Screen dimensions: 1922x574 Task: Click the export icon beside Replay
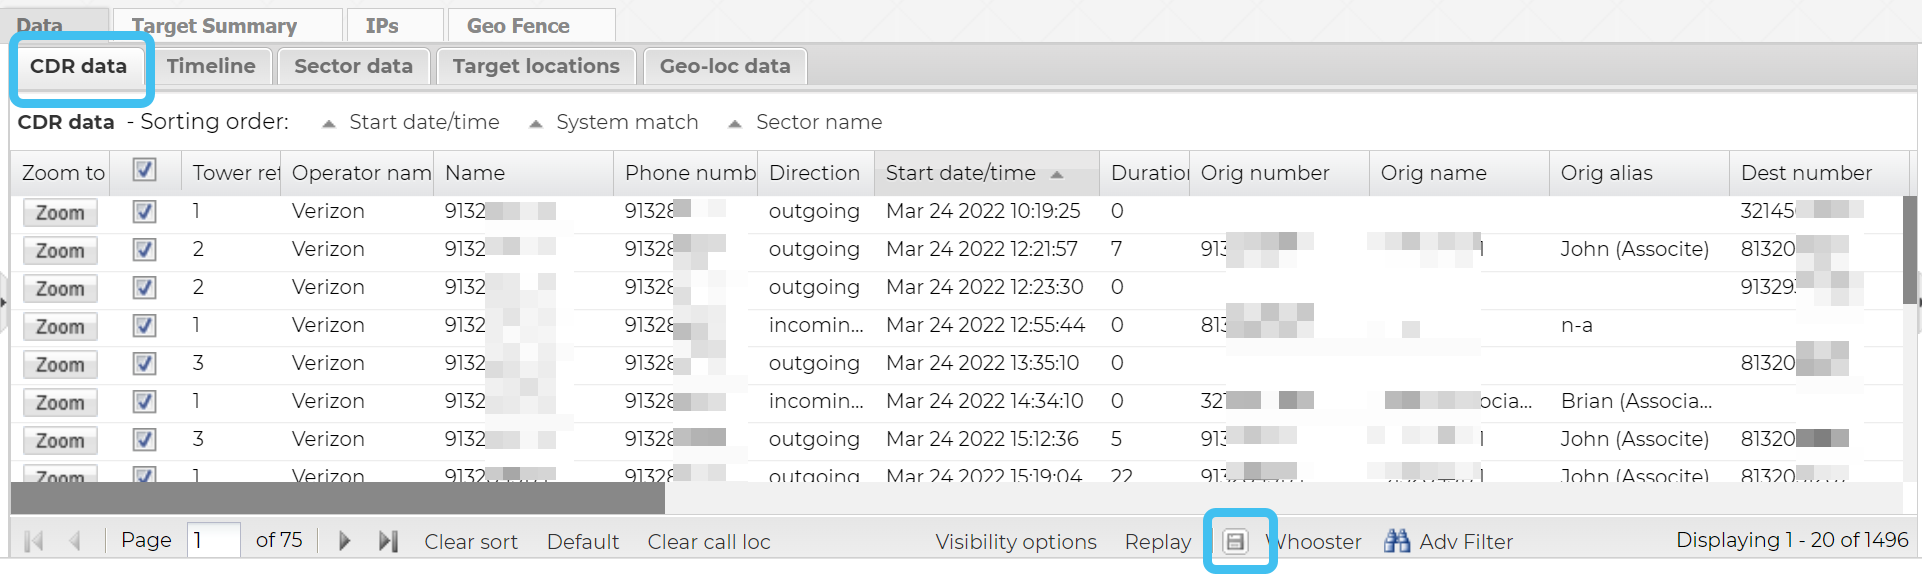1236,541
